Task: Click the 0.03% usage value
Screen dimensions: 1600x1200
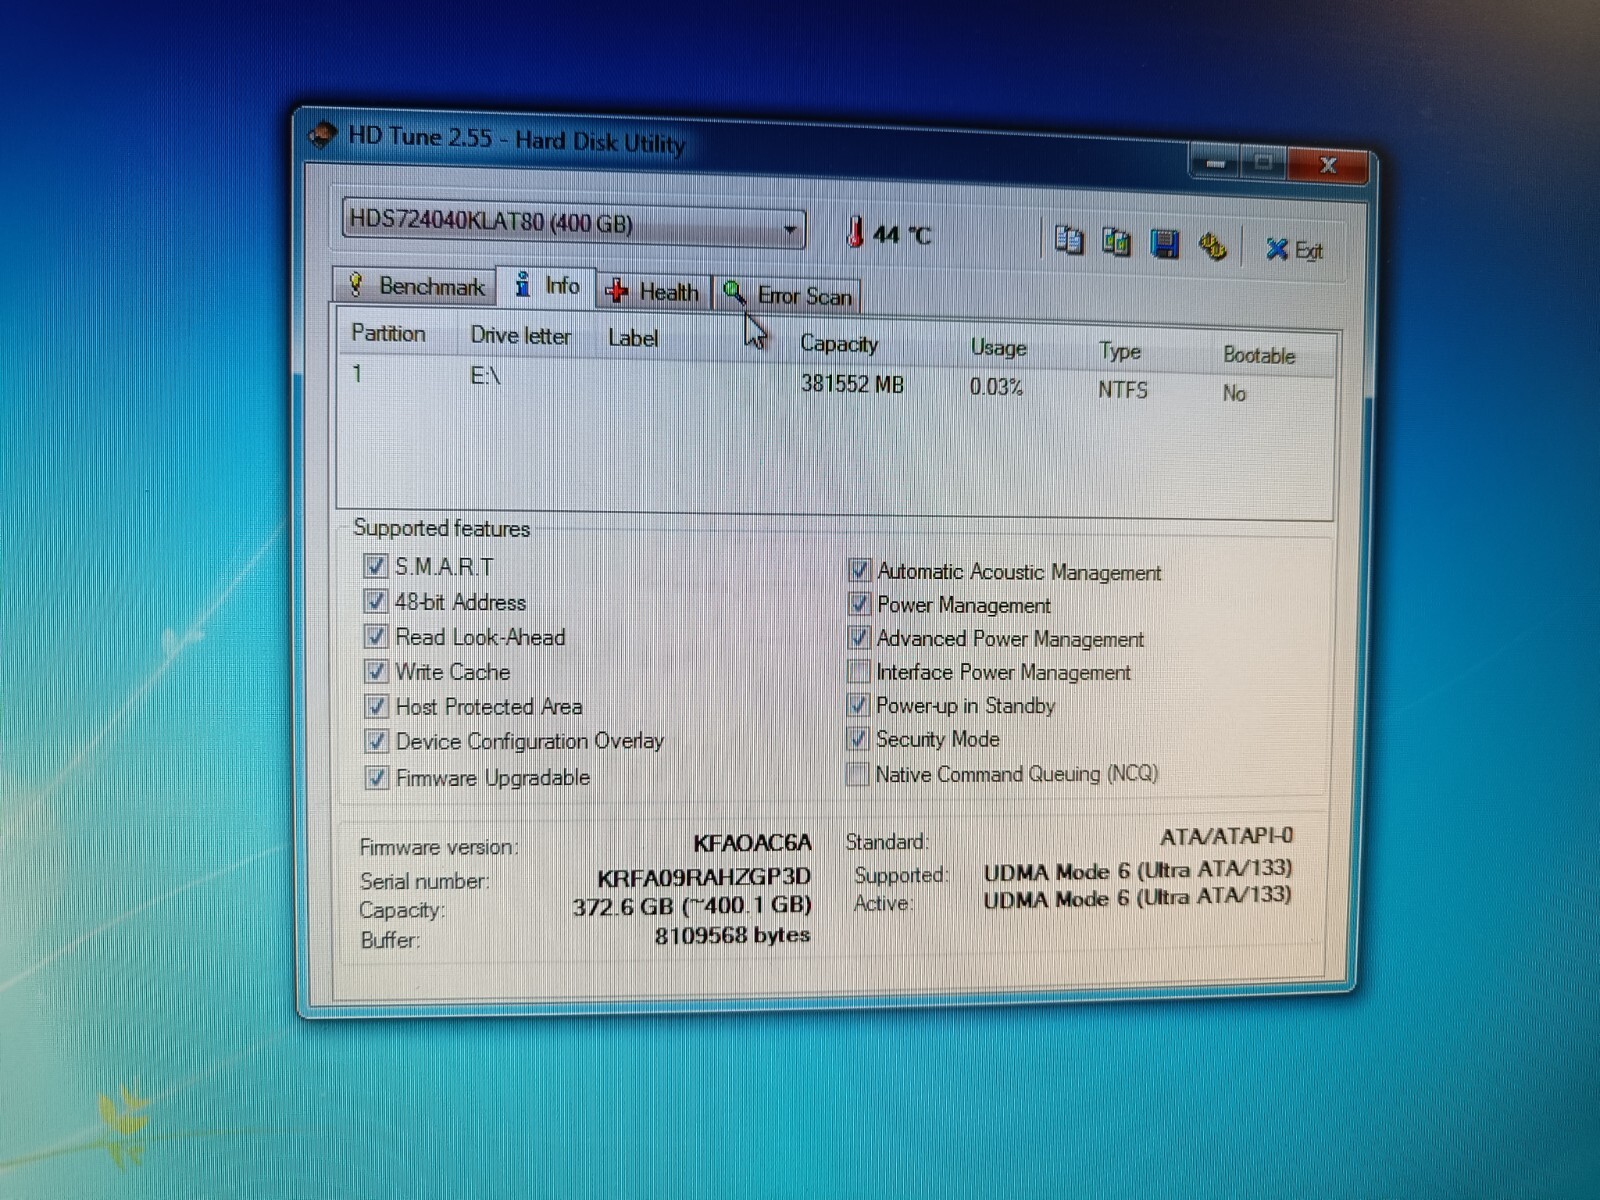Action: point(996,387)
